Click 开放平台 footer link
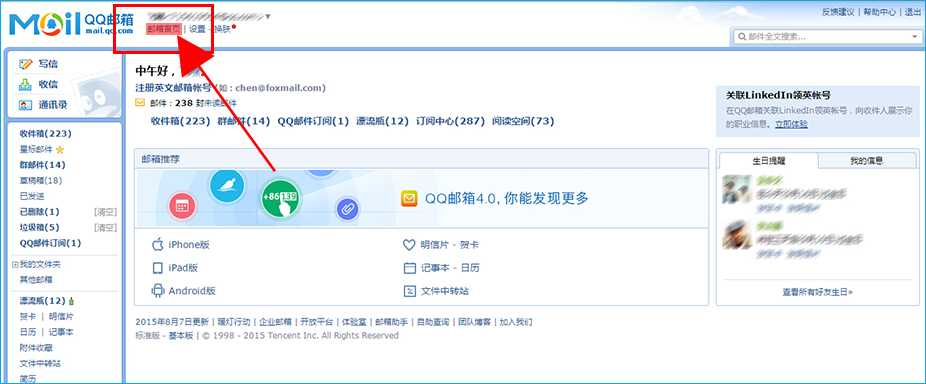926x384 pixels. [317, 322]
